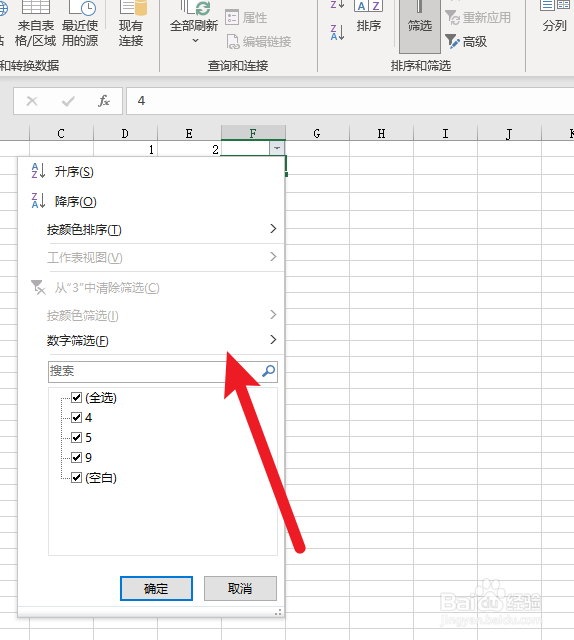Viewport: 574px width, 640px height.
Task: Open 现有连接 in the ribbon
Action: point(131,24)
